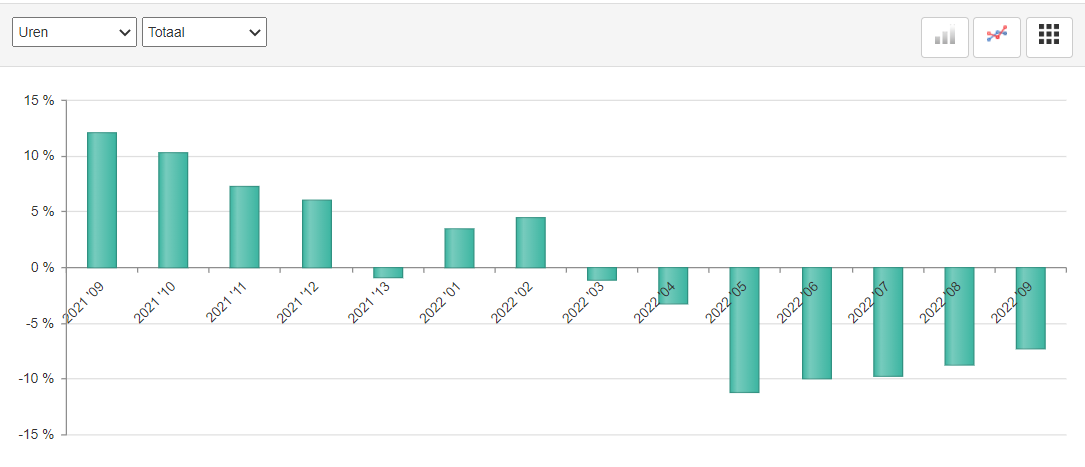1085x467 pixels.
Task: Click the 2021 '09 axis label
Action: tap(84, 303)
